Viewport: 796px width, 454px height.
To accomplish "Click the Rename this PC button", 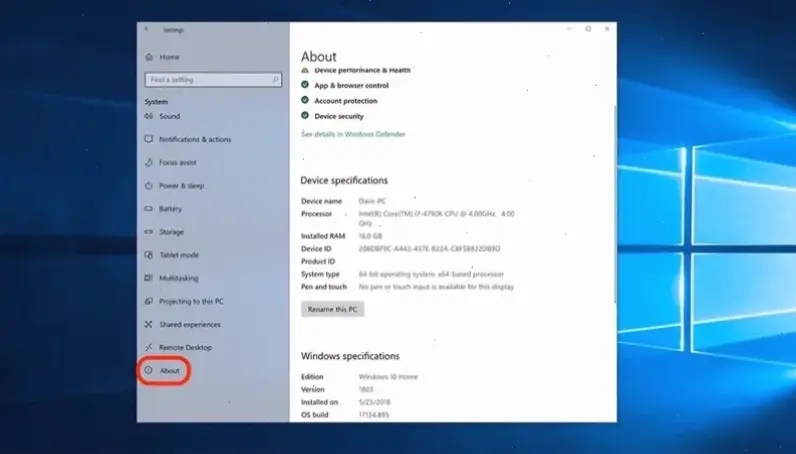I will (333, 309).
